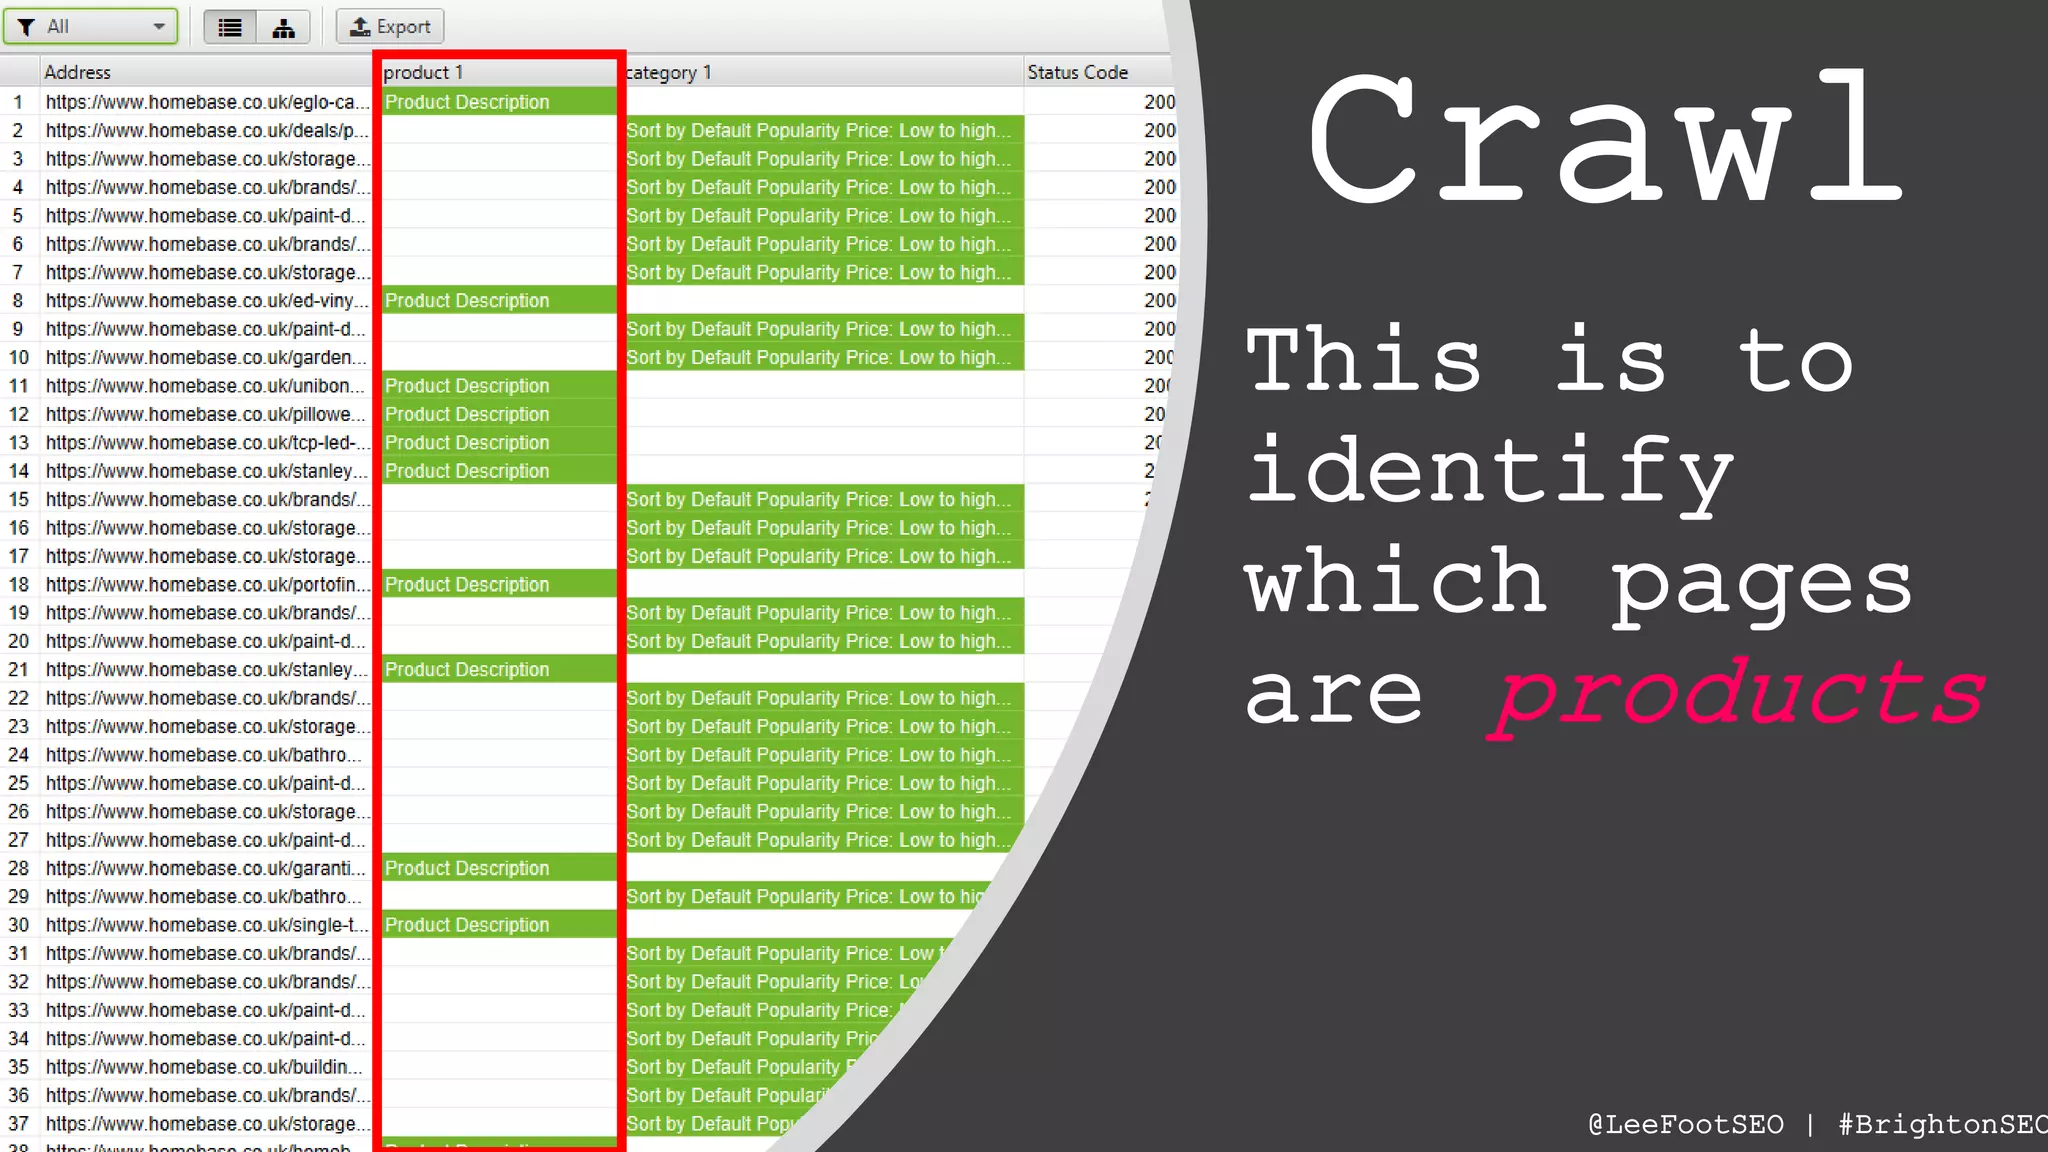Select row 11 unibon address
Viewport: 2048px width, 1152px height.
click(207, 385)
